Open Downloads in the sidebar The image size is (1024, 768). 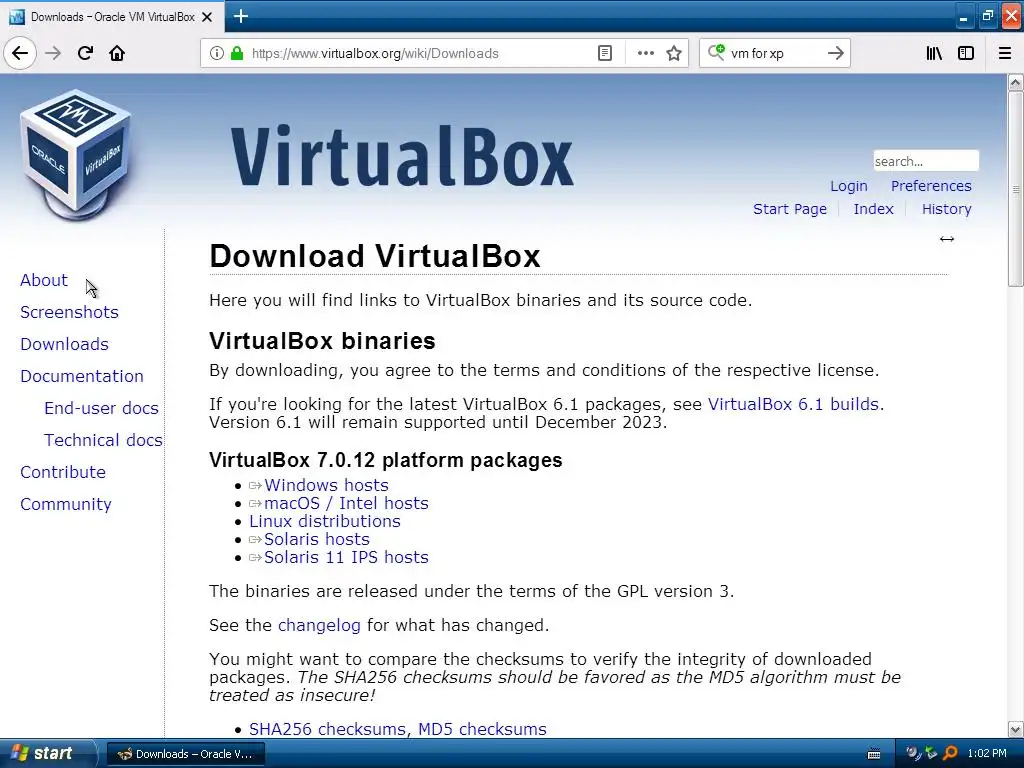click(x=64, y=344)
